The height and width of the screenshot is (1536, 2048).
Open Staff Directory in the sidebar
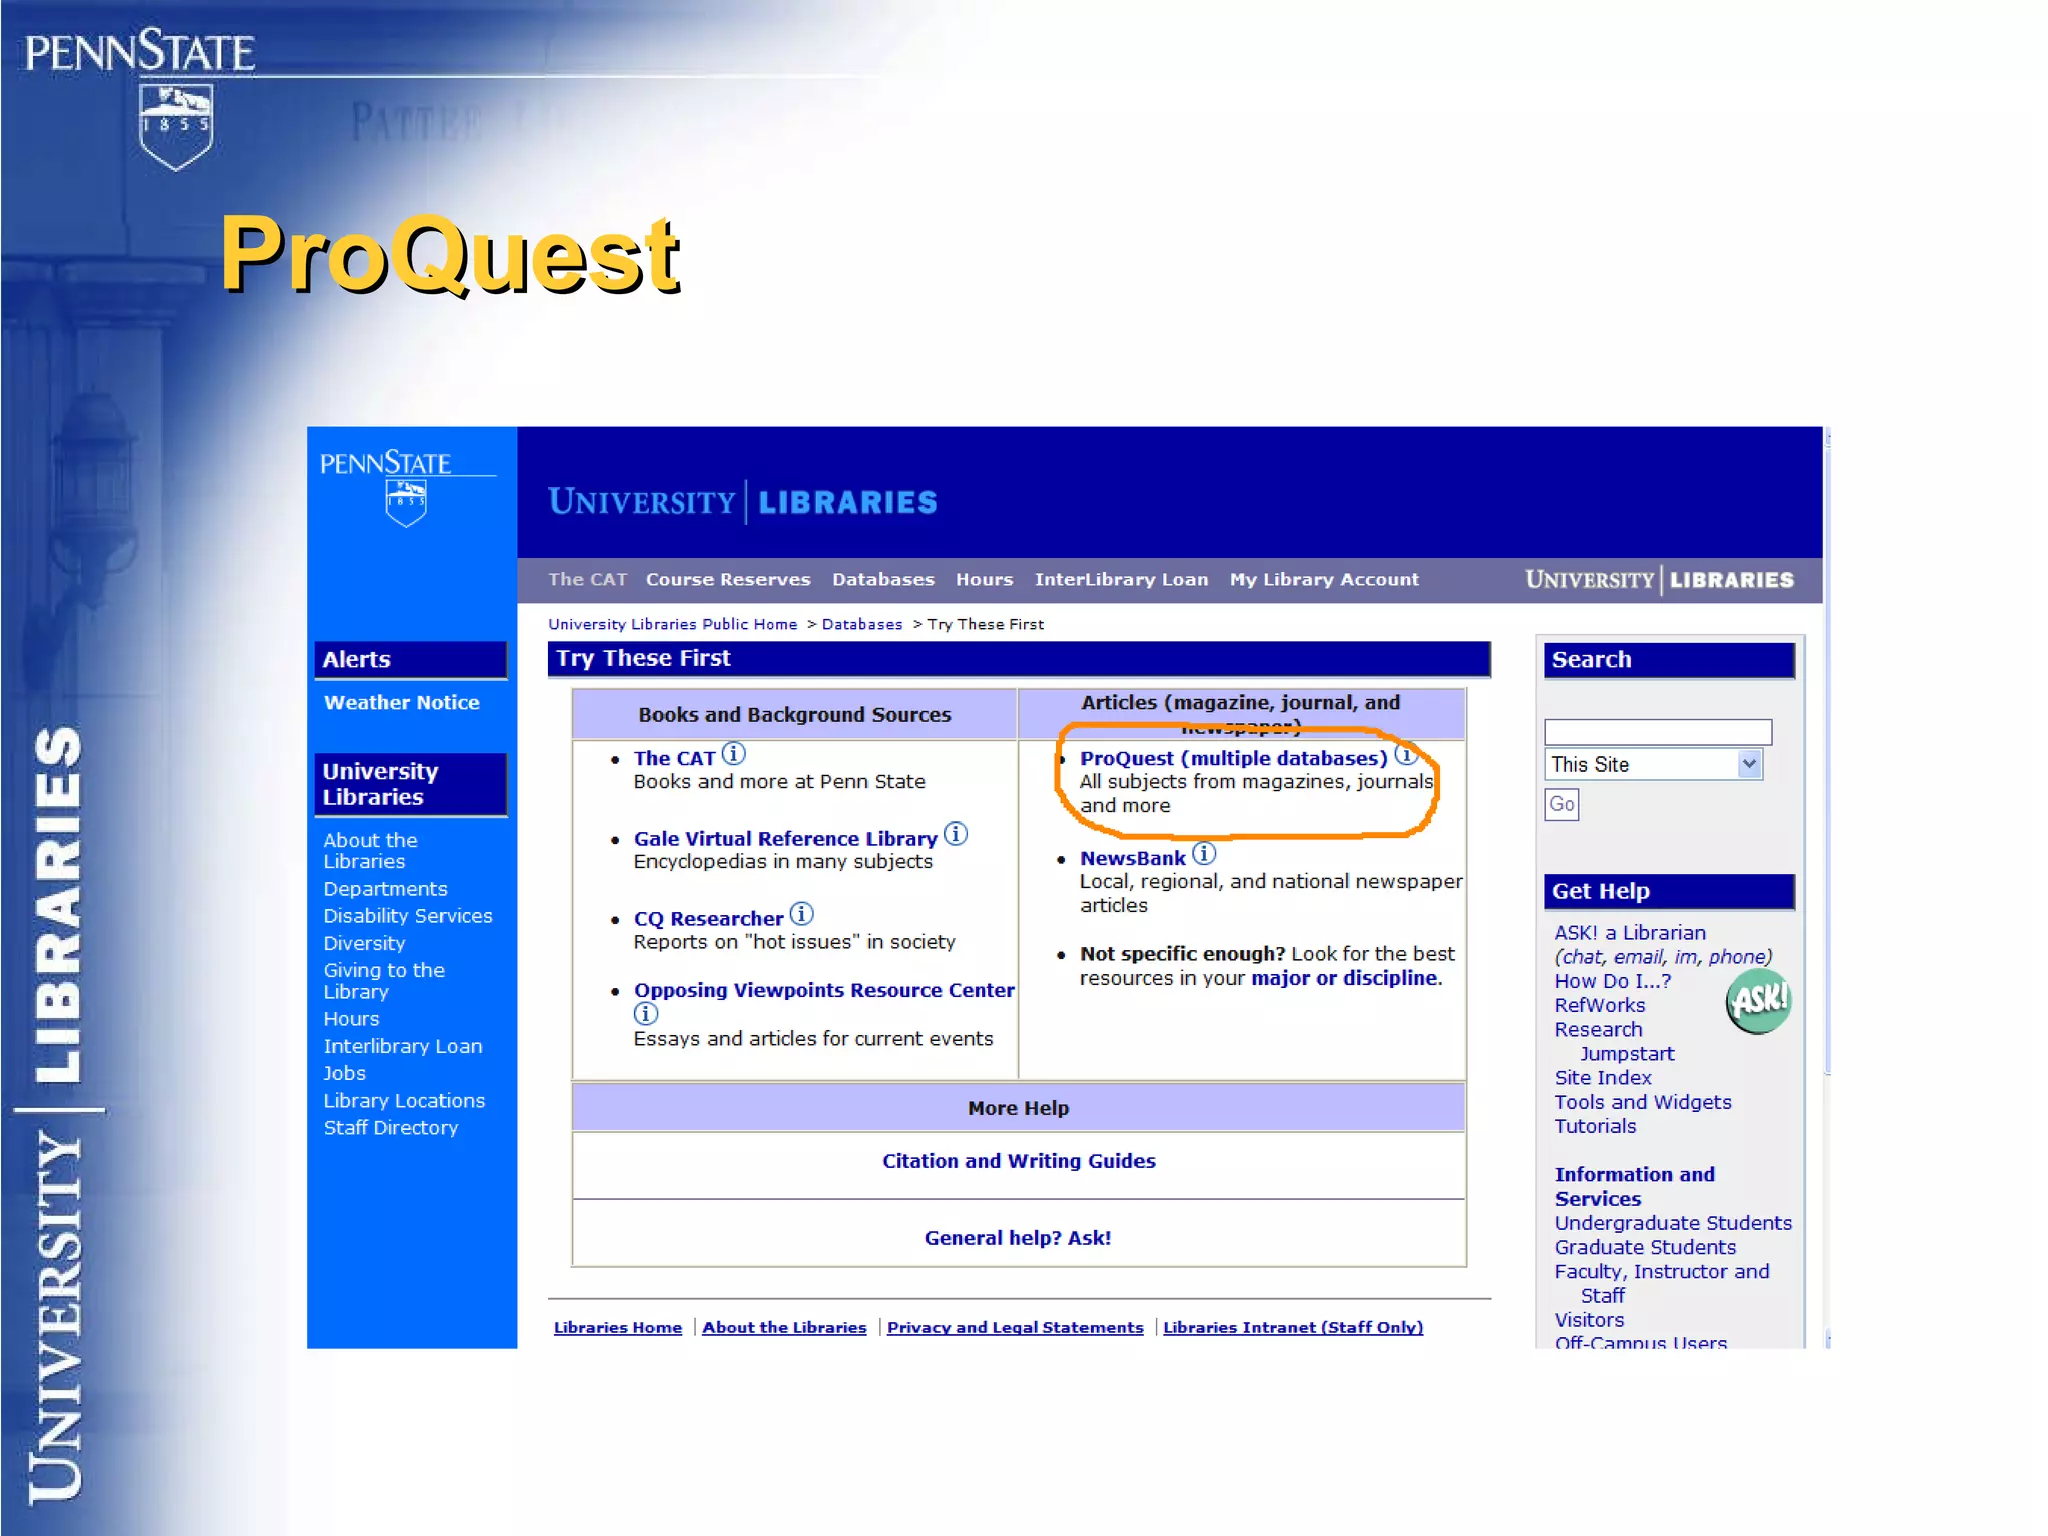click(391, 1128)
